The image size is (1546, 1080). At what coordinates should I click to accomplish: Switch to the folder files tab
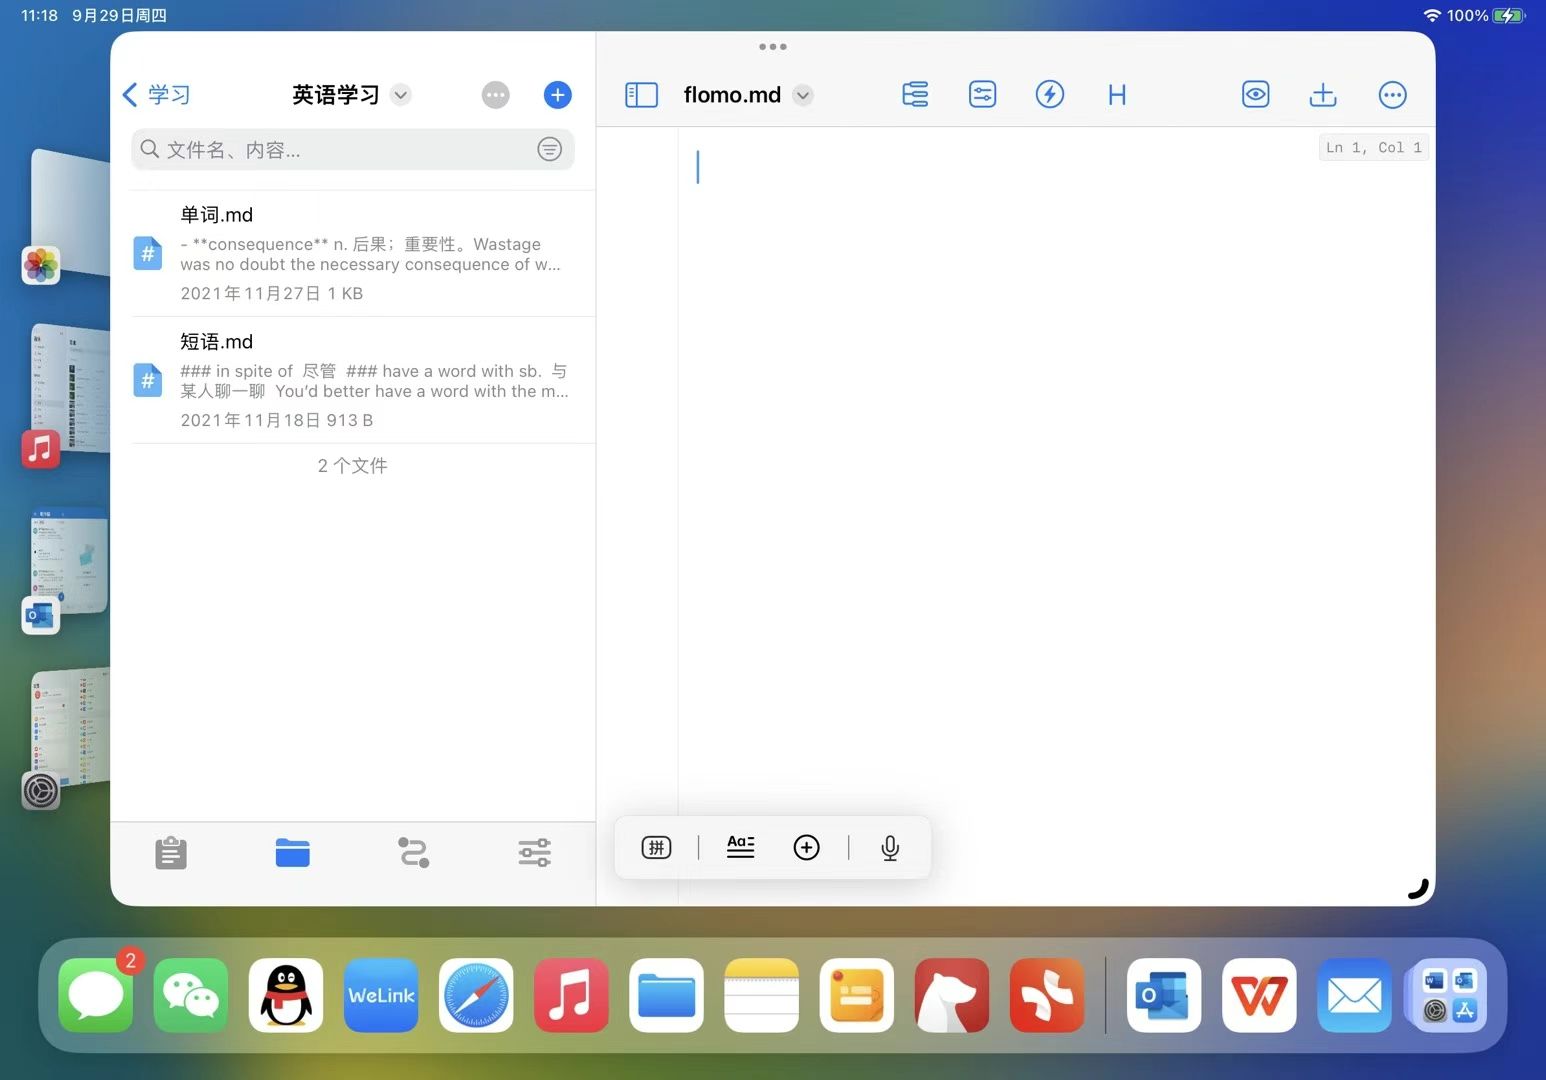tap(292, 853)
